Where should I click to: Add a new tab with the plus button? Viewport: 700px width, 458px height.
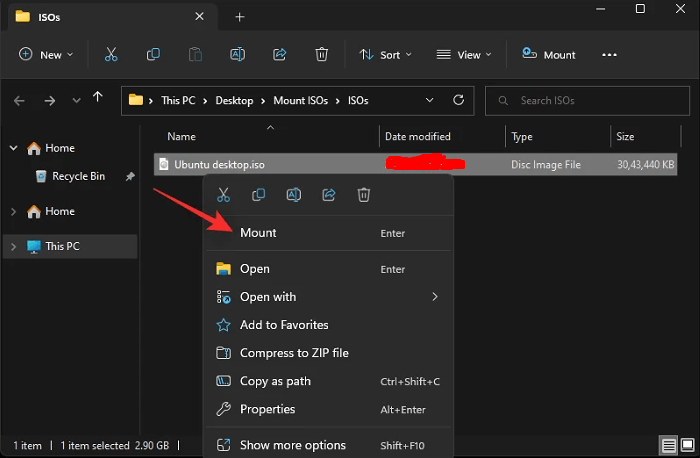coord(240,17)
